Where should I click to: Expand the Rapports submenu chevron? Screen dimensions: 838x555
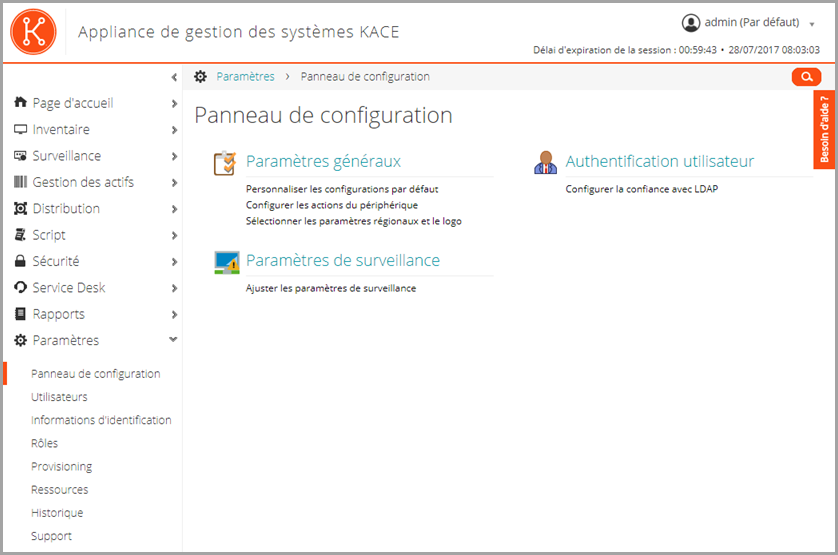tap(174, 314)
